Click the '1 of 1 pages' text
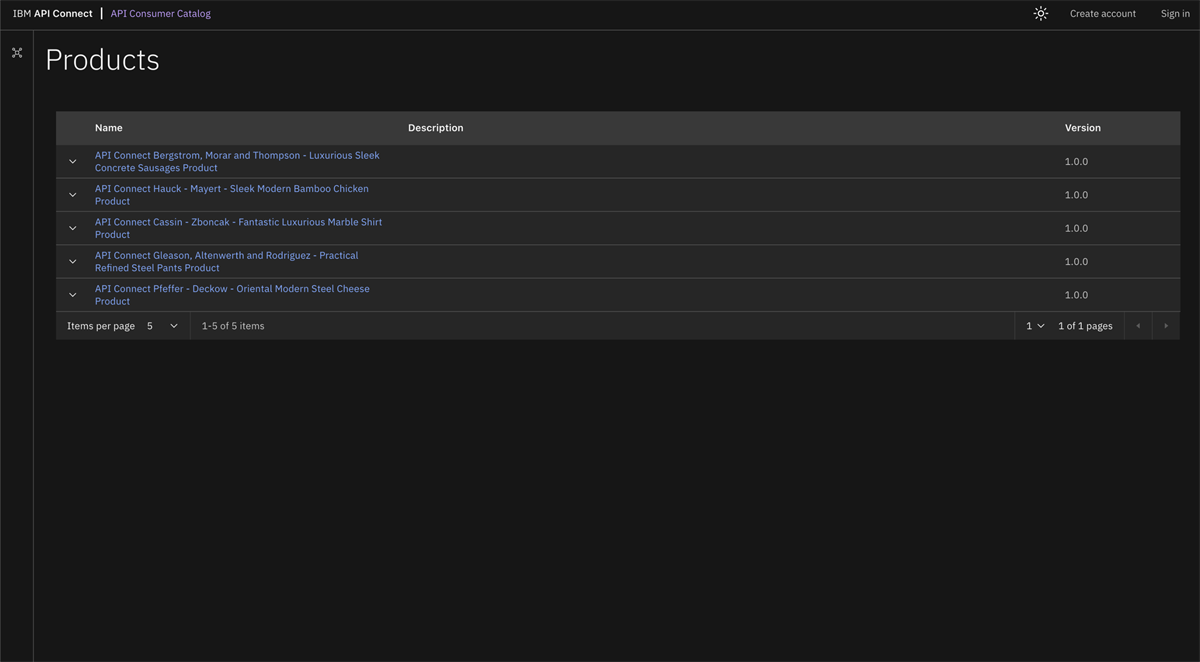This screenshot has height=662, width=1200. point(1085,326)
